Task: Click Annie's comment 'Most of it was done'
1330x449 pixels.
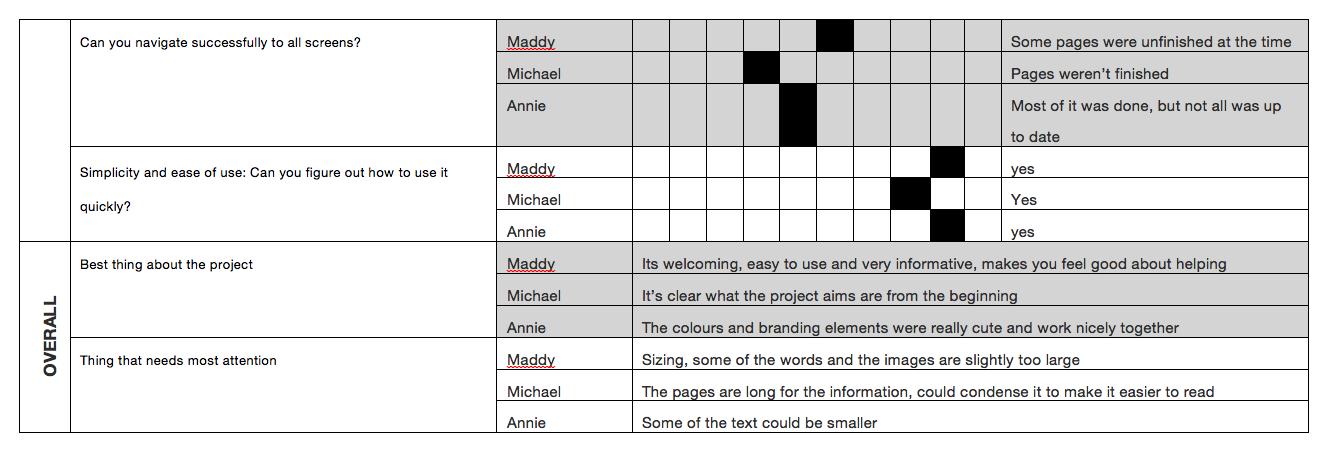Action: tap(1145, 106)
